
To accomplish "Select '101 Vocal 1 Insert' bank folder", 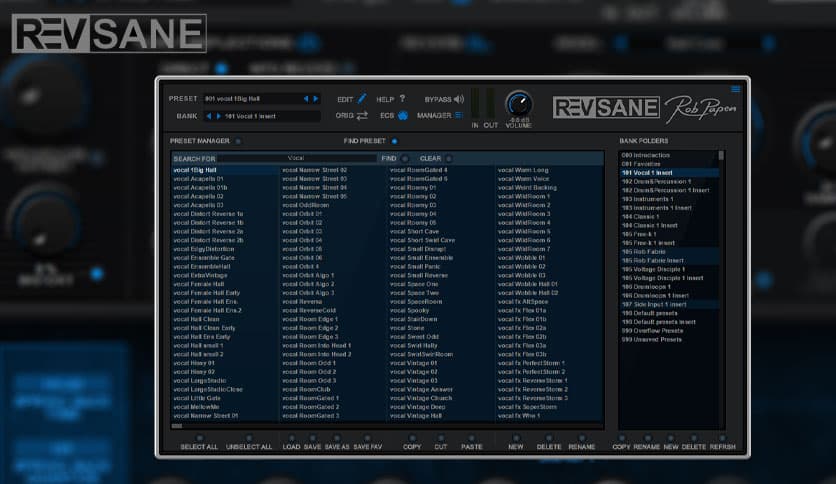I will click(x=669, y=173).
